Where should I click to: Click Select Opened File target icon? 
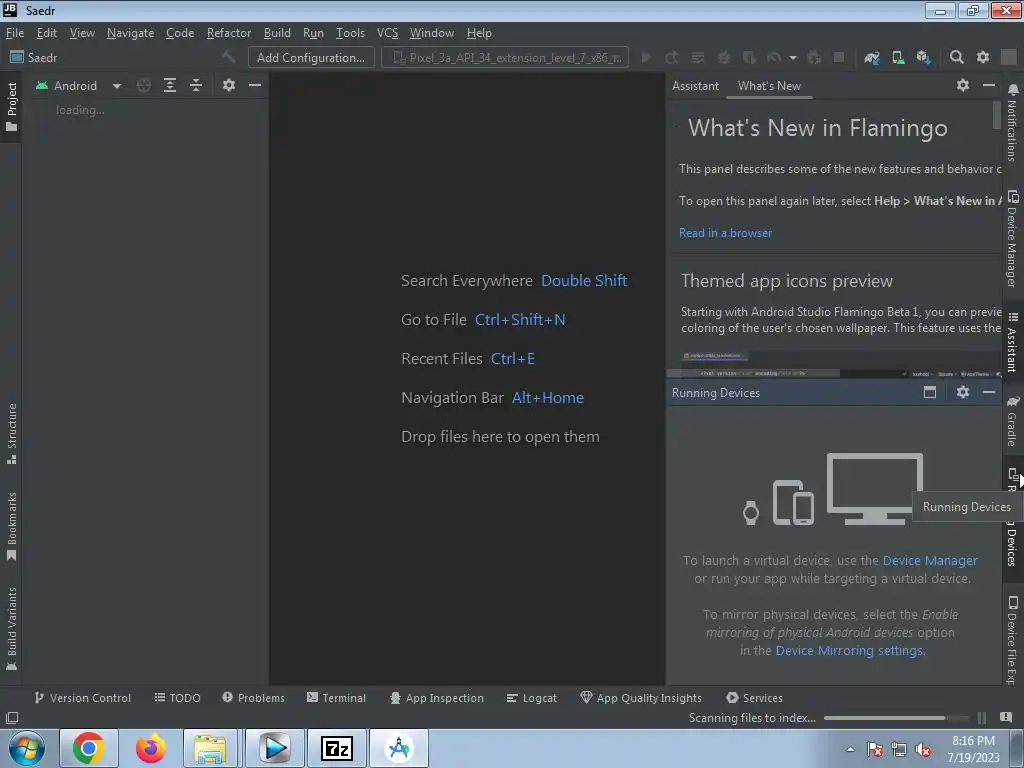coord(144,86)
